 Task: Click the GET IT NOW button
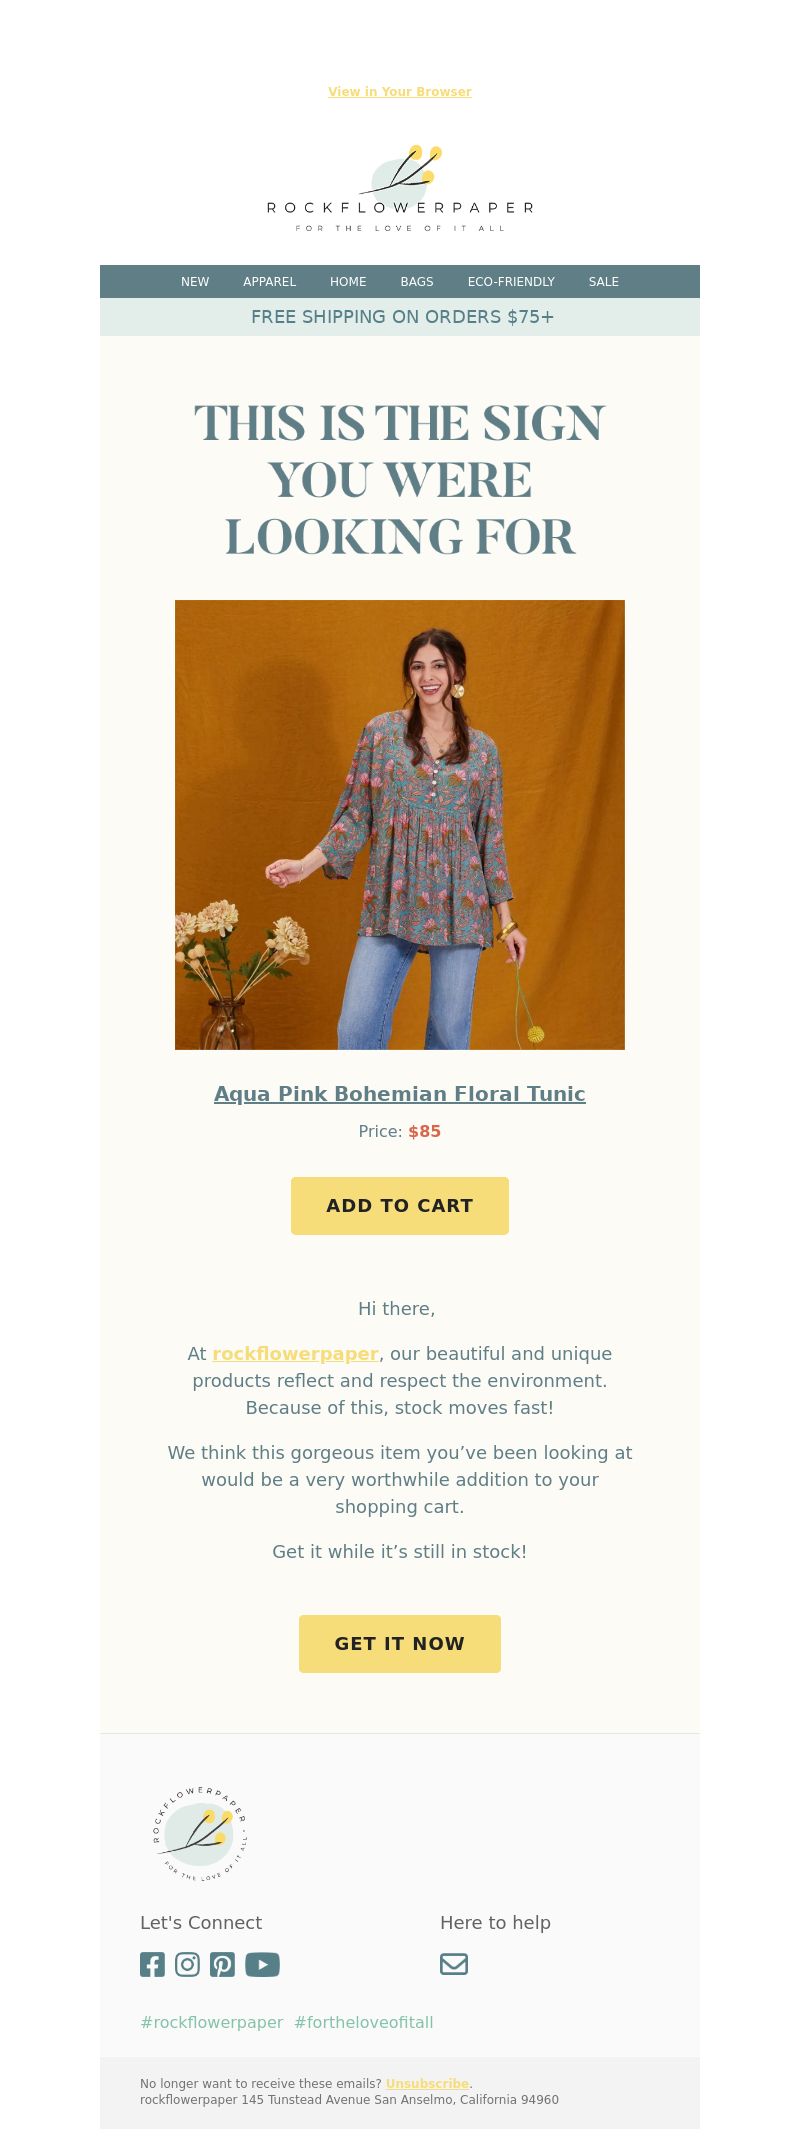(400, 1644)
